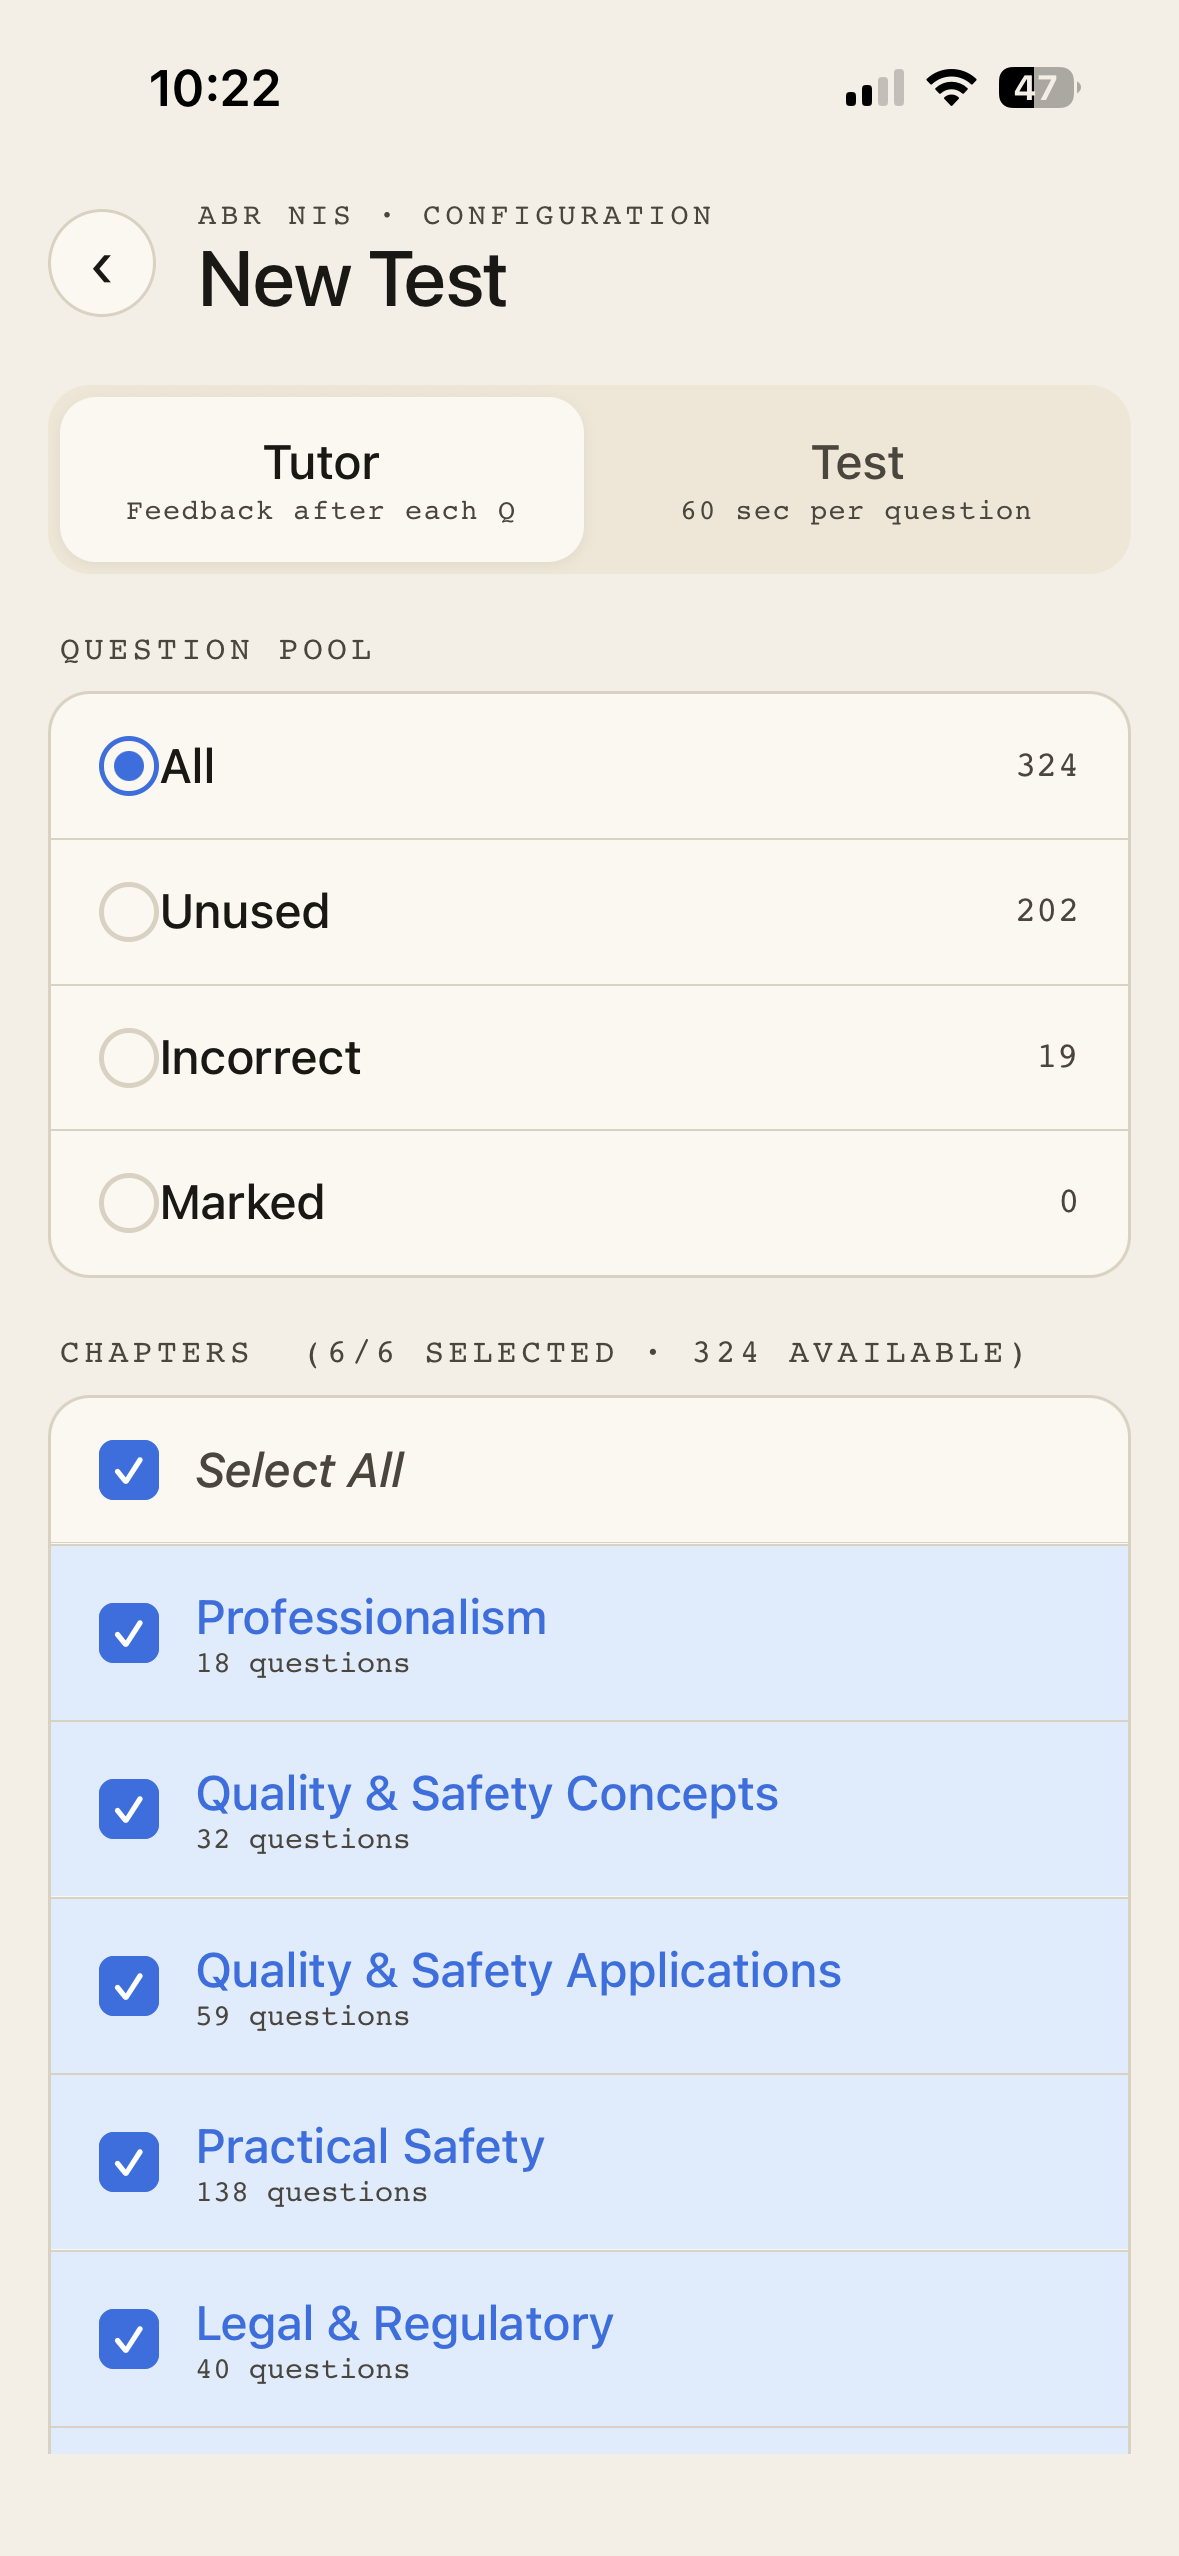
Task: Switch to Tutor mode tab
Action: (x=321, y=480)
